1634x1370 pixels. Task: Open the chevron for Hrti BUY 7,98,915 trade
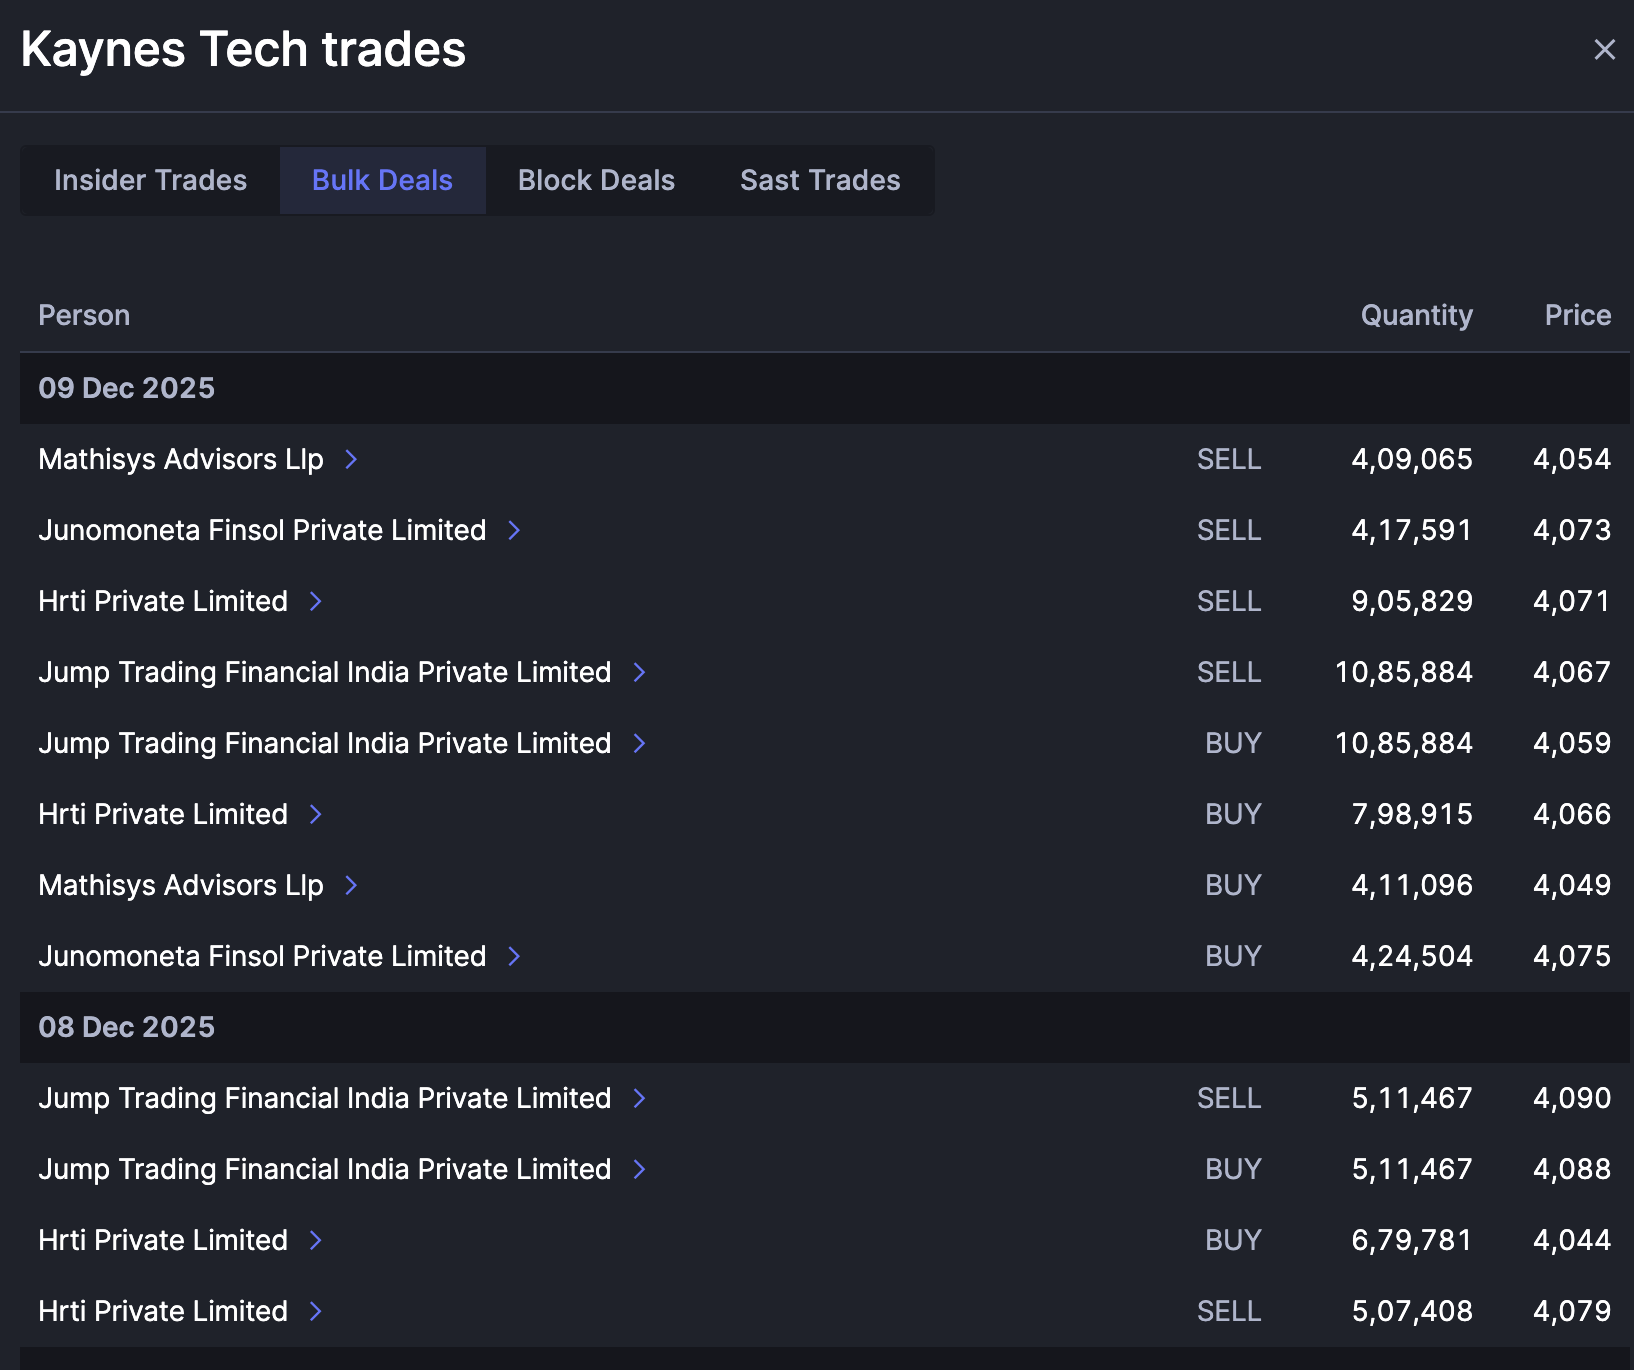pyautogui.click(x=316, y=814)
